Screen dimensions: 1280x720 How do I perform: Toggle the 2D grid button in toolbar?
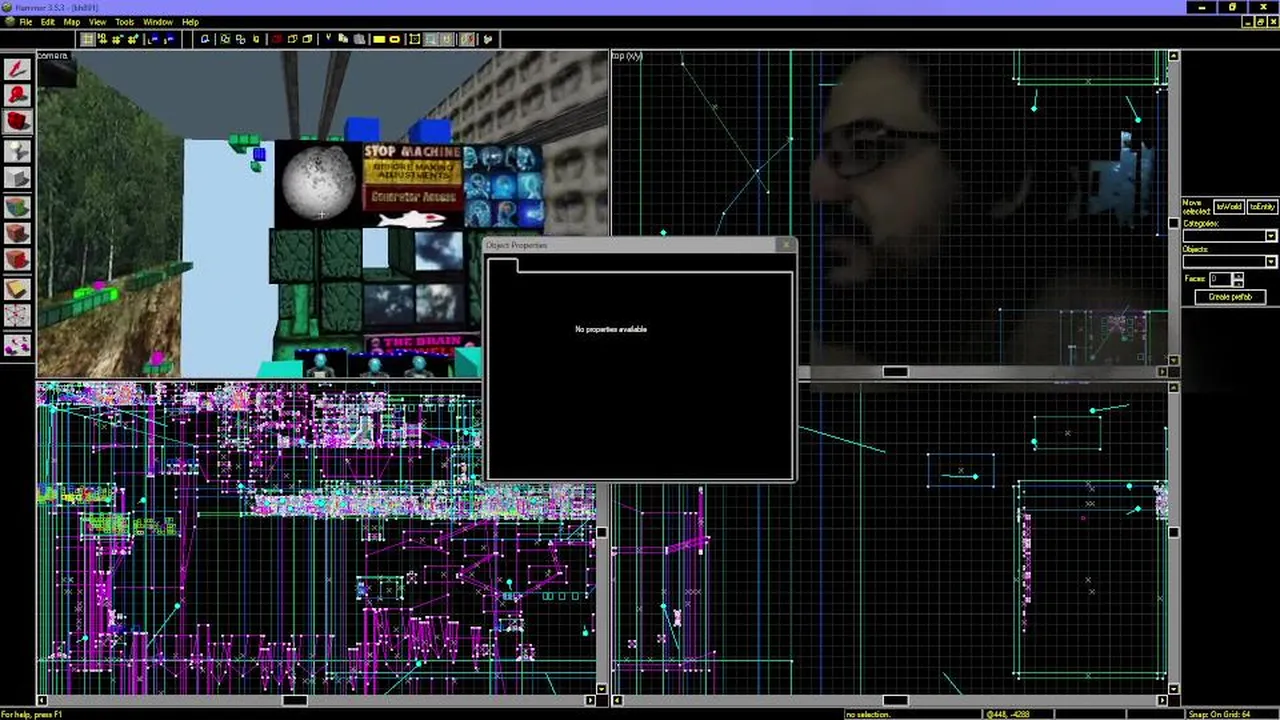[x=87, y=39]
